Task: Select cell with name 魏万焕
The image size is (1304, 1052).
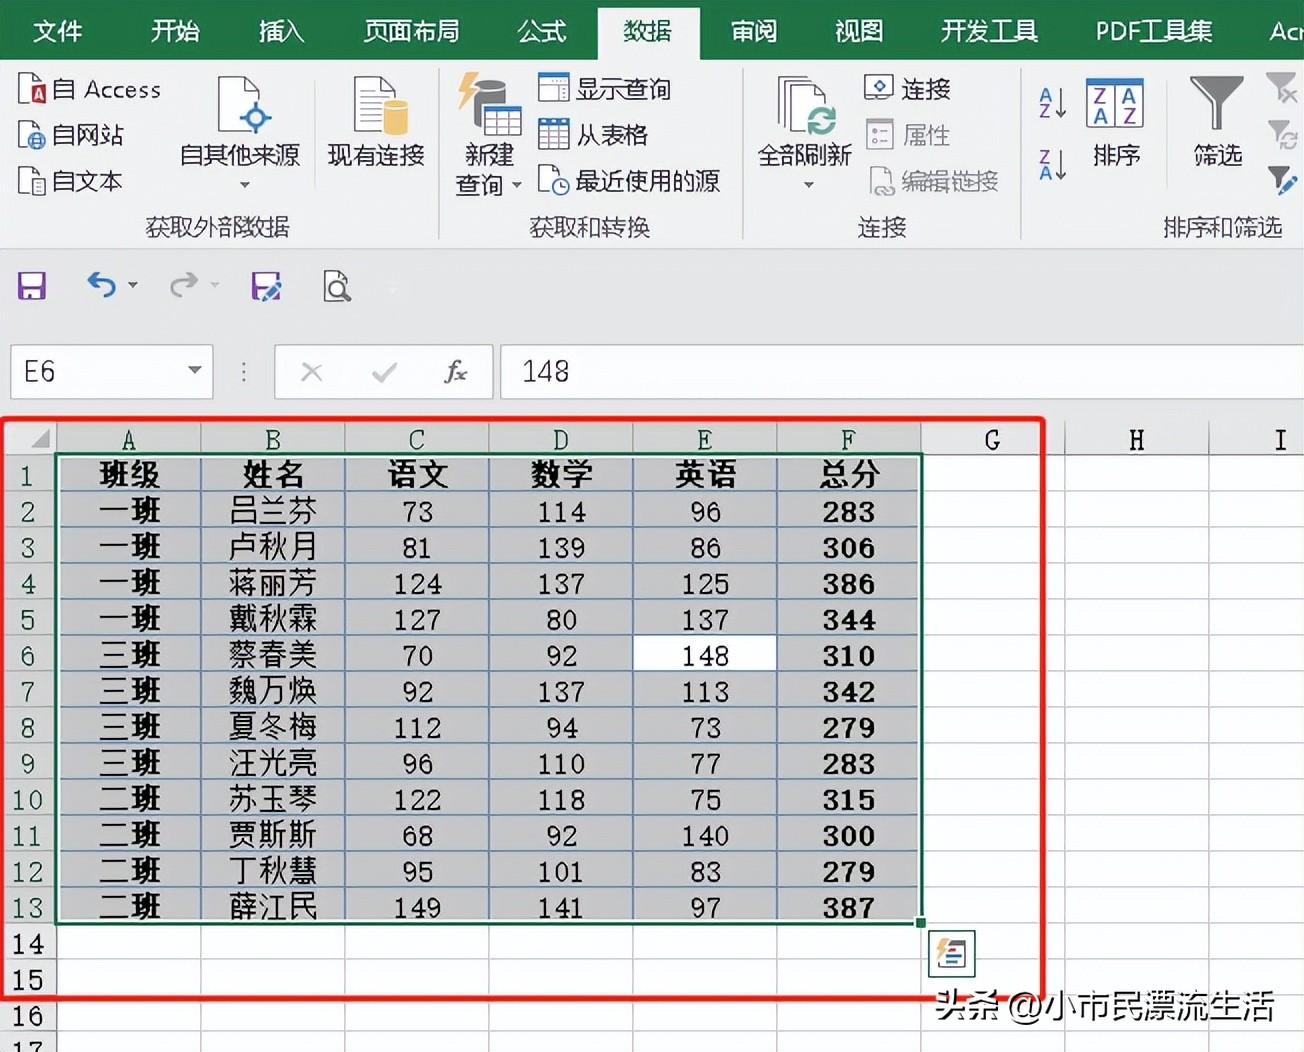Action: pos(273,691)
